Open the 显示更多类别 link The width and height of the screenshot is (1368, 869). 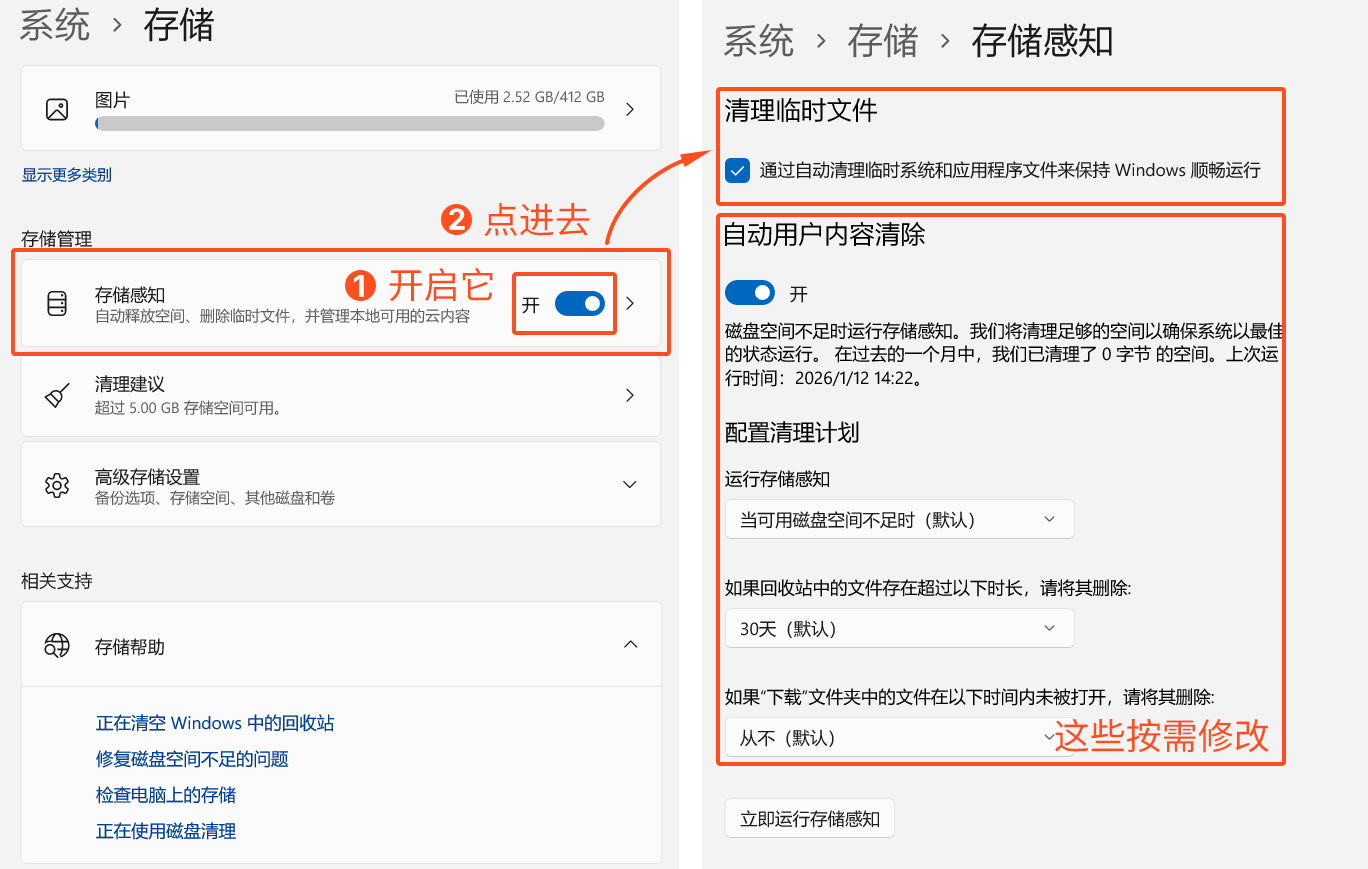point(66,174)
